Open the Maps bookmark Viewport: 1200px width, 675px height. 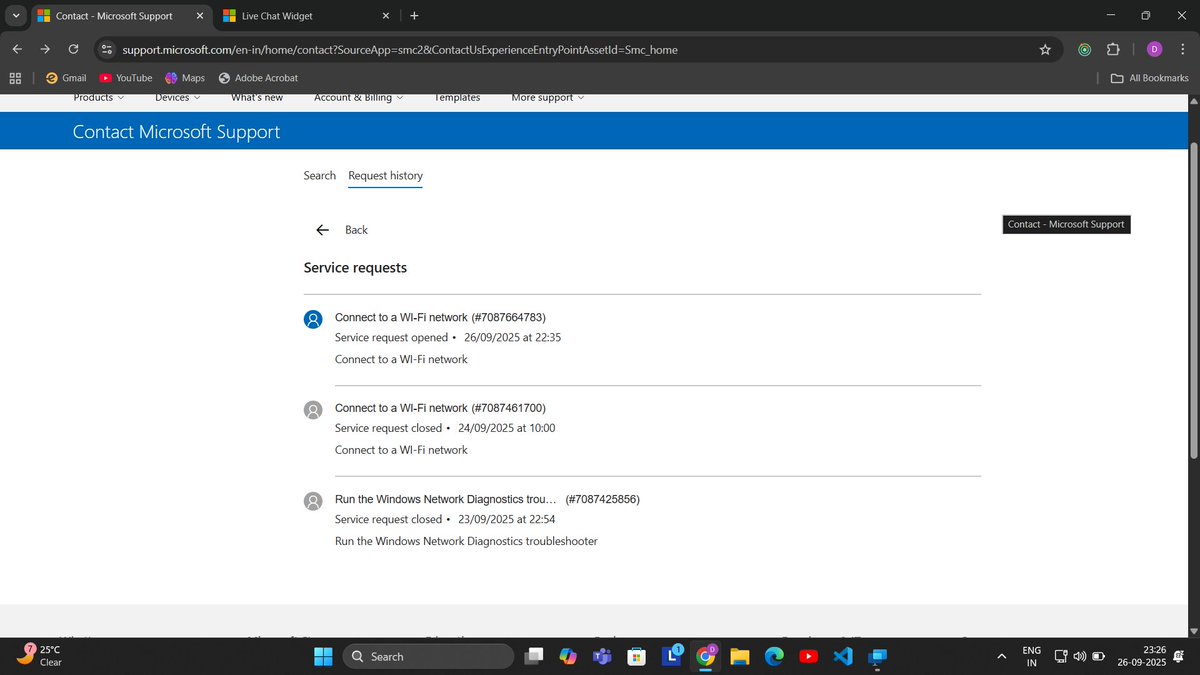pos(185,78)
